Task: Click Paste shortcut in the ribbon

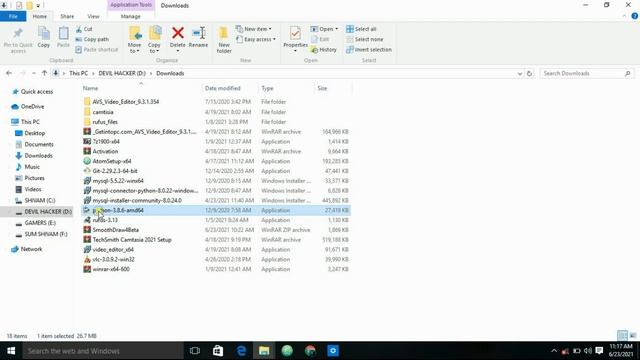Action: tap(97, 49)
